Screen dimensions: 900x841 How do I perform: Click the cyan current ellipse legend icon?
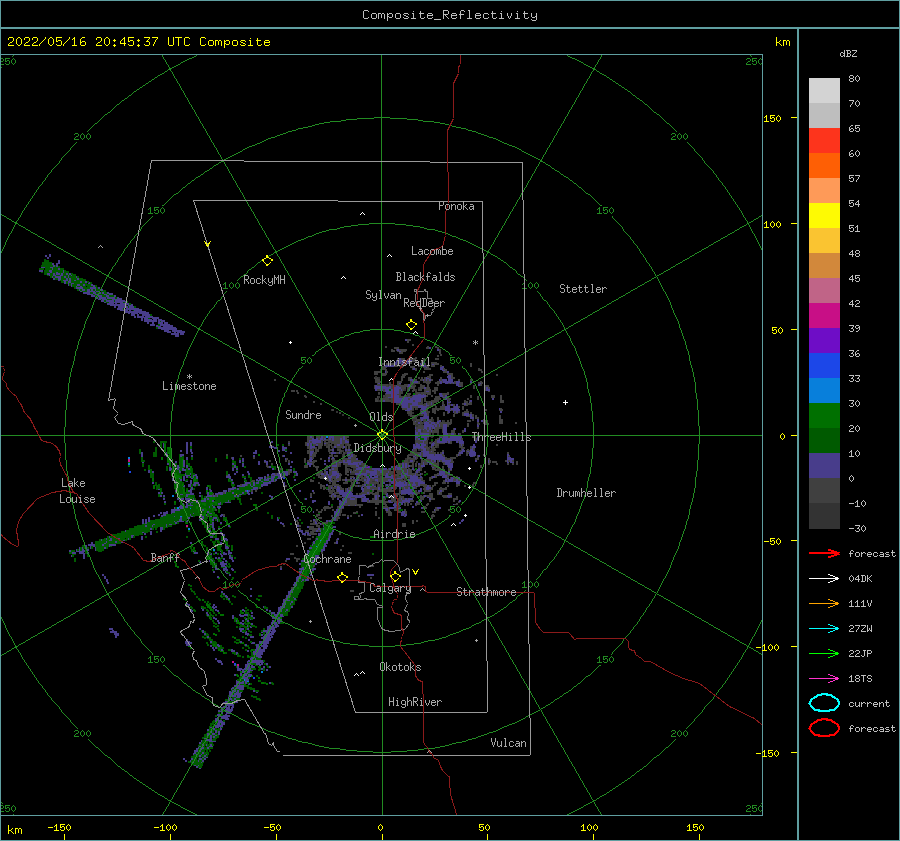(x=824, y=703)
